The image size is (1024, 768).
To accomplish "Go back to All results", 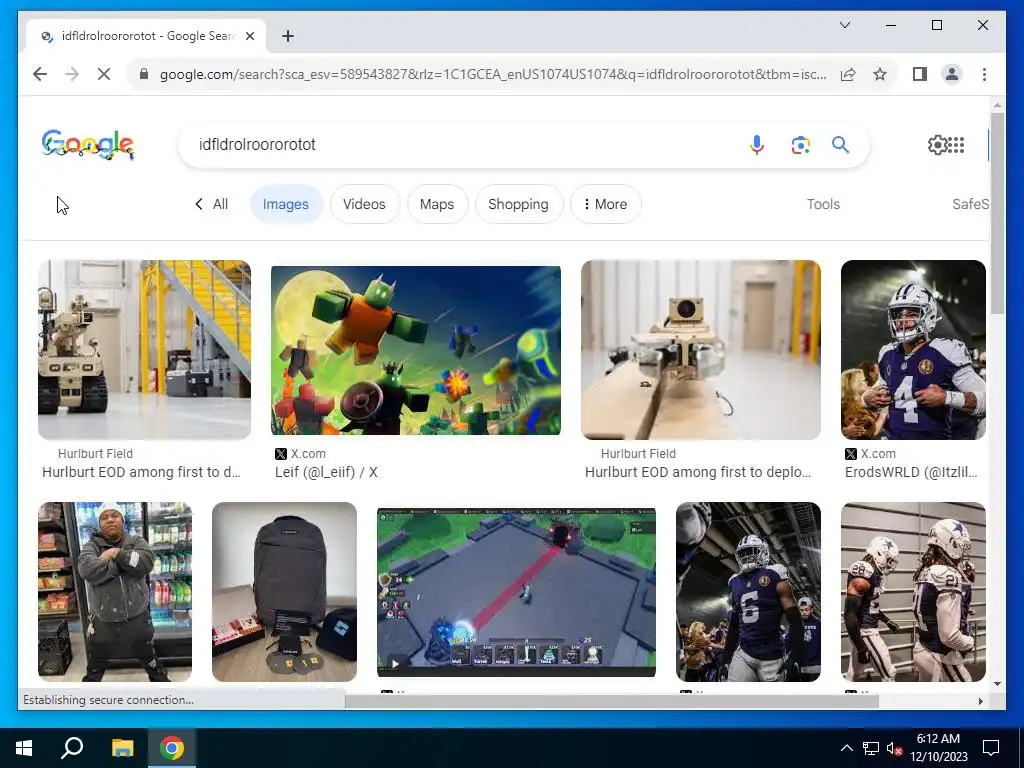I will 211,204.
